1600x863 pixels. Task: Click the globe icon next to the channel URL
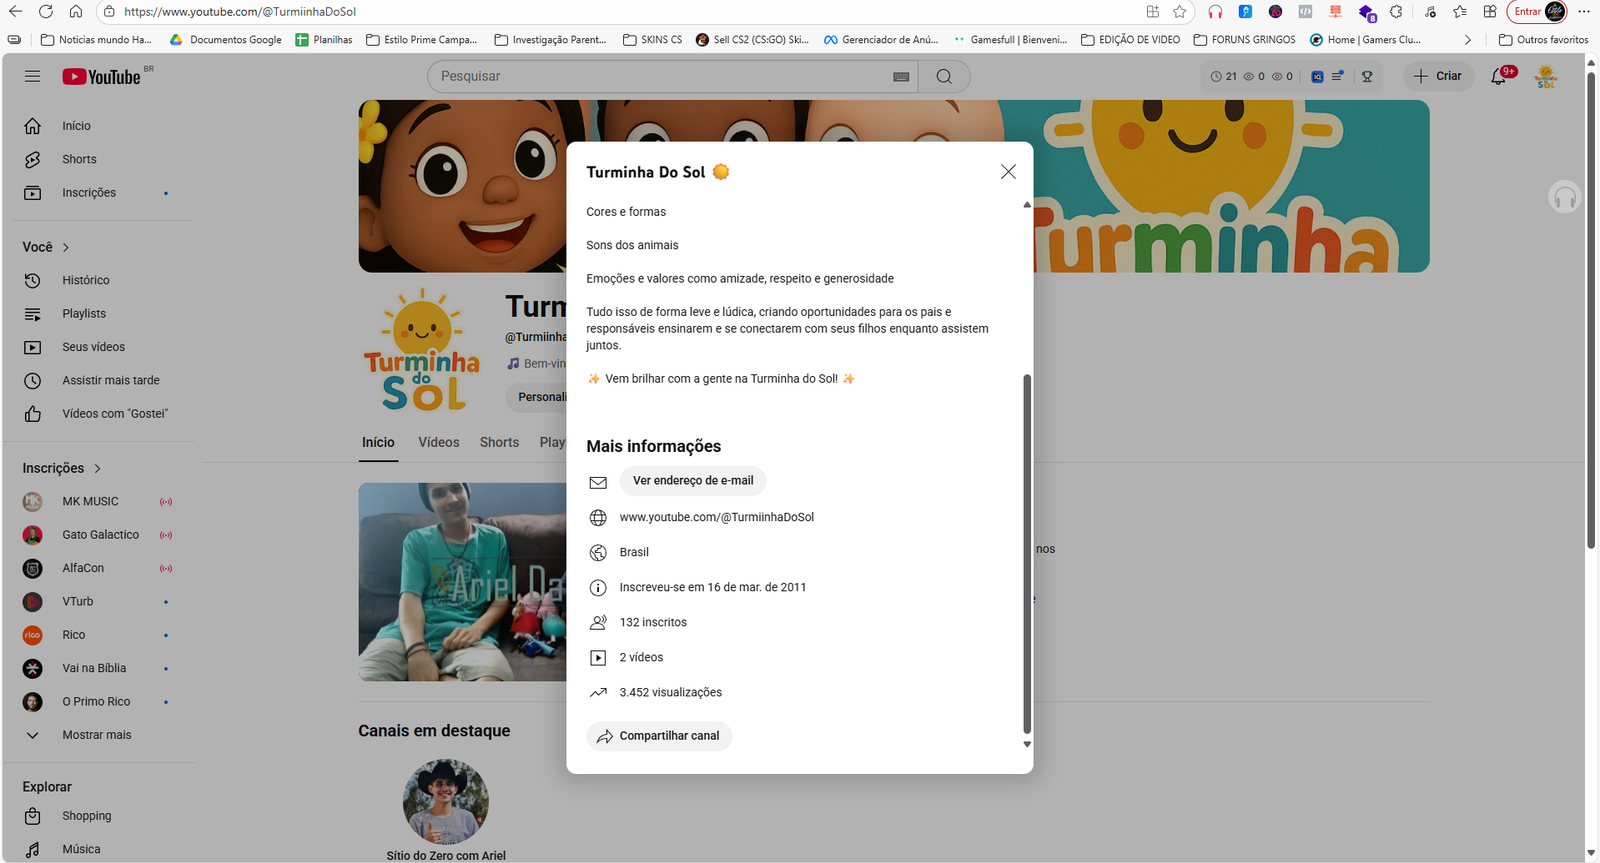[598, 517]
